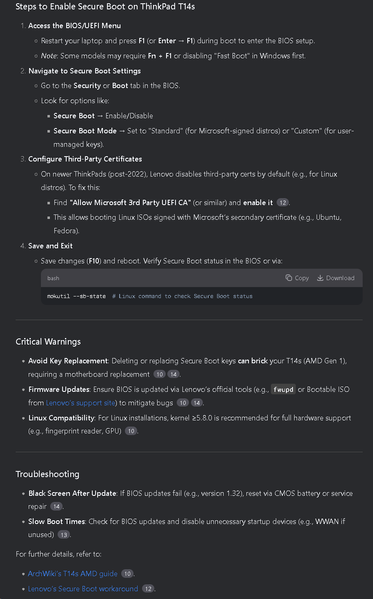The height and width of the screenshot is (599, 373).
Task: Open citation 10 after 'motherboard replacement'
Action: click(159, 374)
